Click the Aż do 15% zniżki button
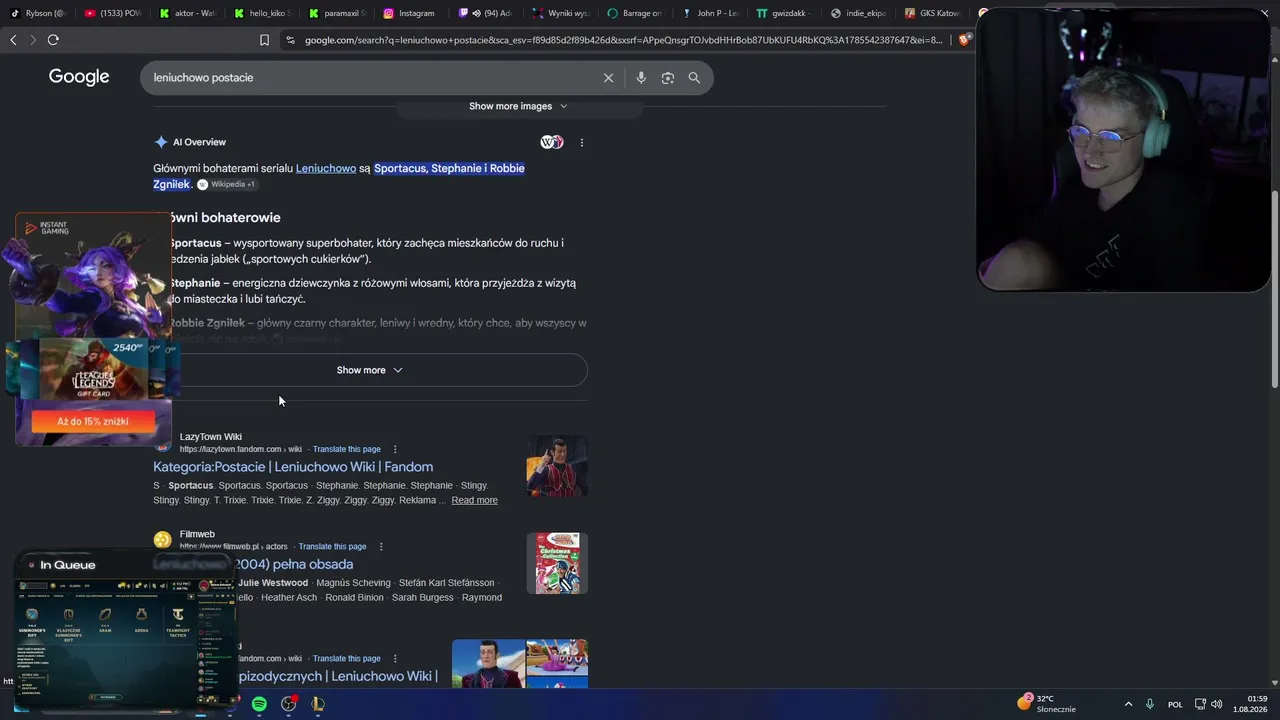The height and width of the screenshot is (720, 1280). tap(93, 422)
